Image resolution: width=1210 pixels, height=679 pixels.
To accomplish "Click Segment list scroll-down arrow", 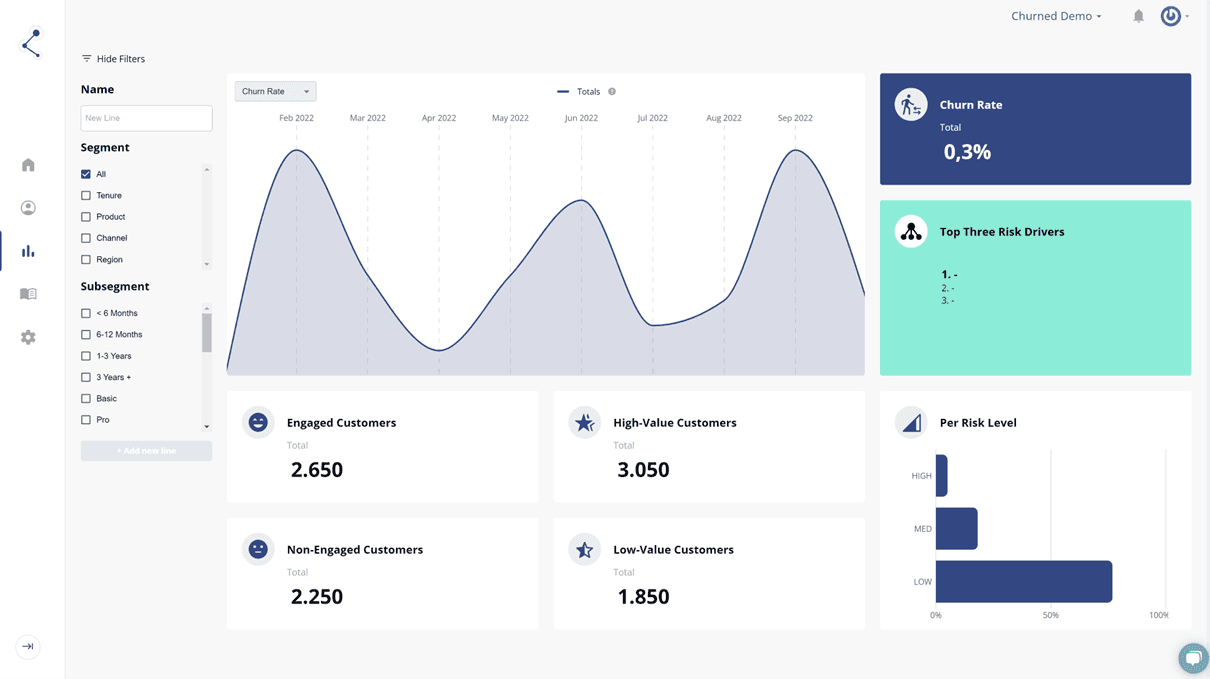I will (207, 265).
